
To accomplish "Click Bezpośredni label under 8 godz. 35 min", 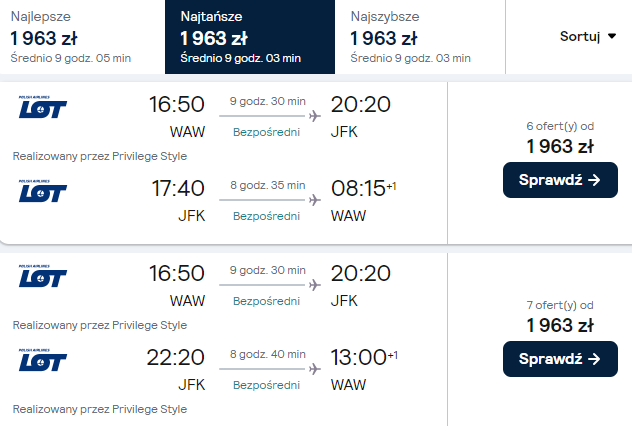I will point(267,216).
